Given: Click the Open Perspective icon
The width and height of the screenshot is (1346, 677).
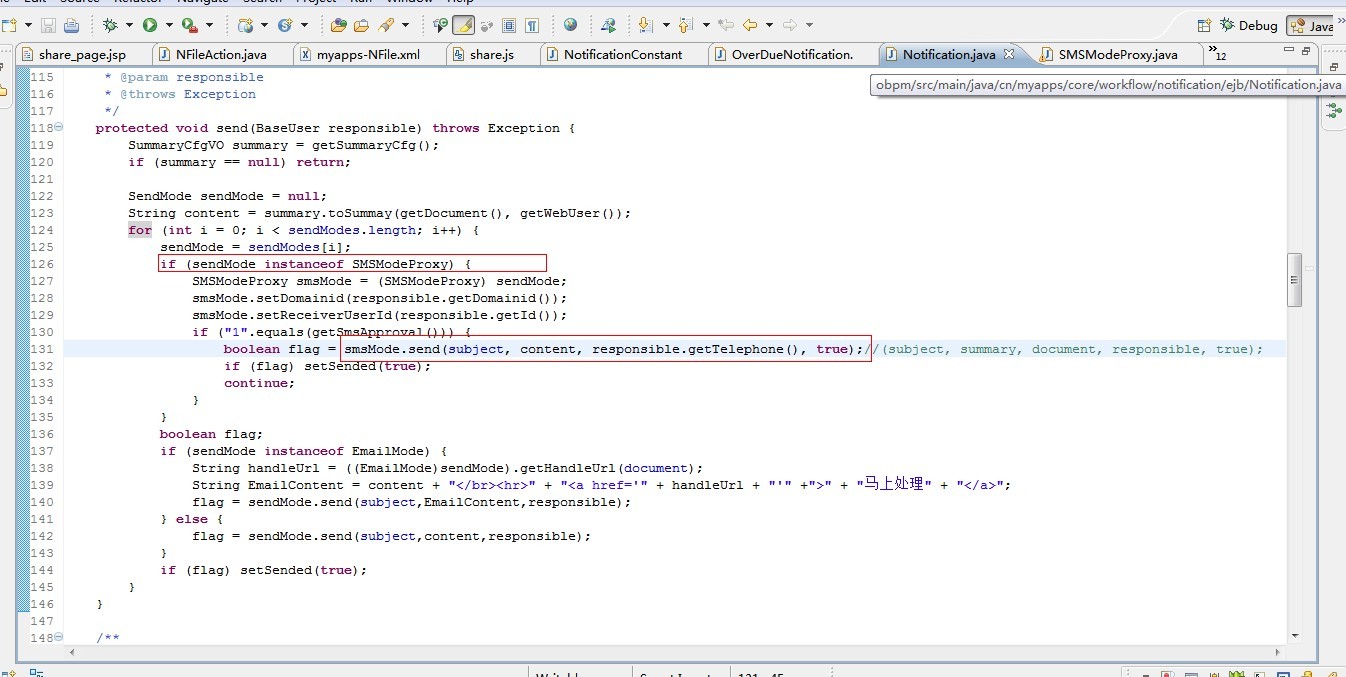Looking at the screenshot, I should [x=1204, y=26].
